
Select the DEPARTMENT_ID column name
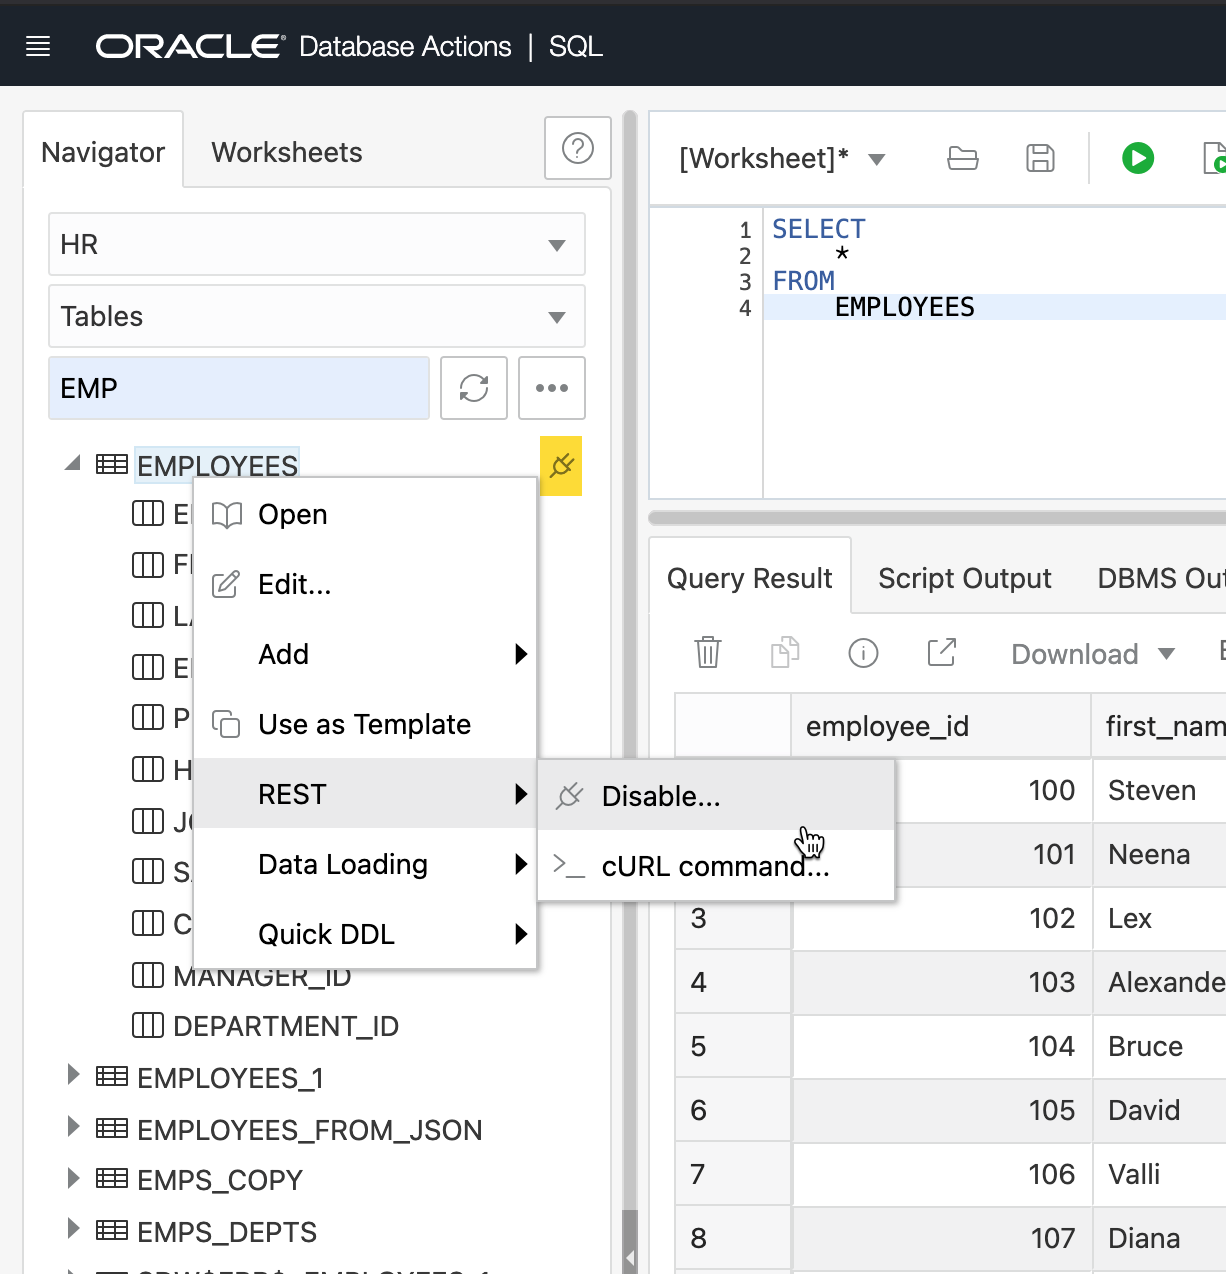tap(286, 1026)
